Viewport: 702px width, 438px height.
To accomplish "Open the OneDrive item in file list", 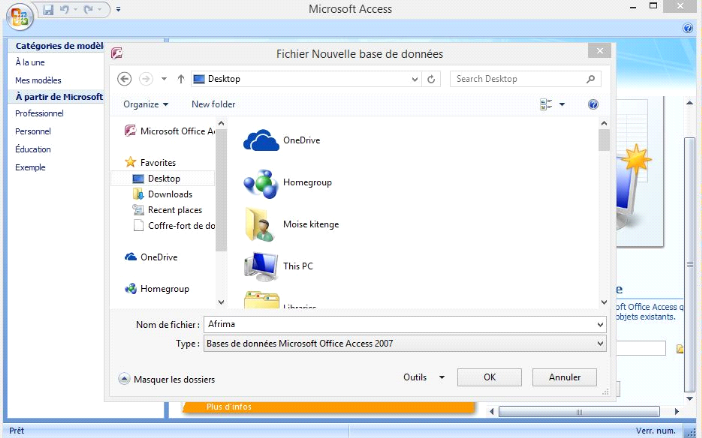I will [300, 140].
